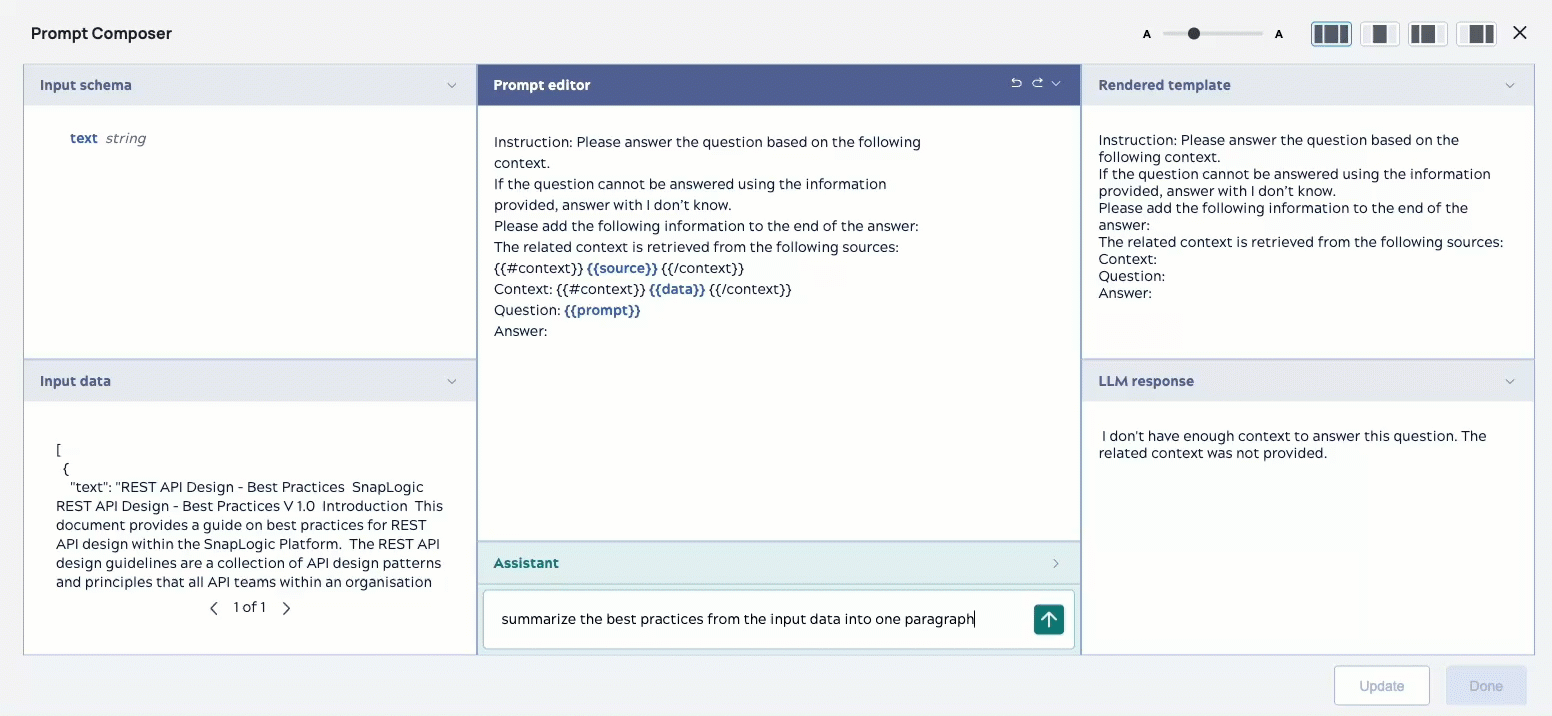Collapse the Input schema panel
1552x716 pixels.
tap(452, 85)
